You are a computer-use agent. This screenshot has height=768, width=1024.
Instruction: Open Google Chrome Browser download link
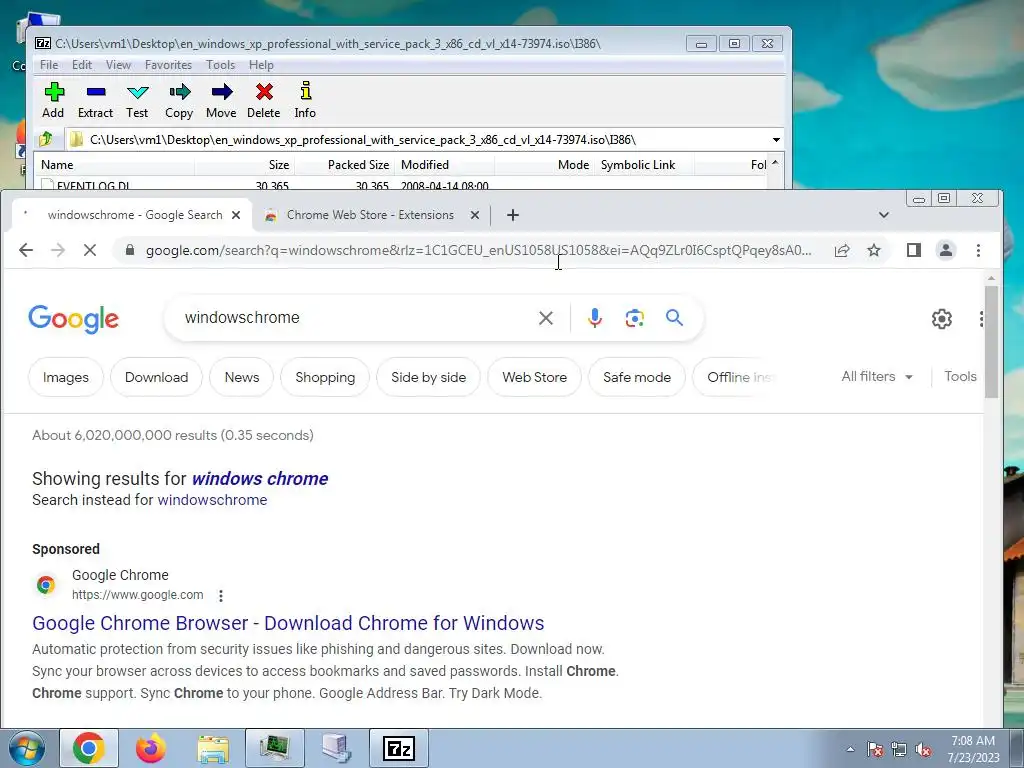[288, 623]
